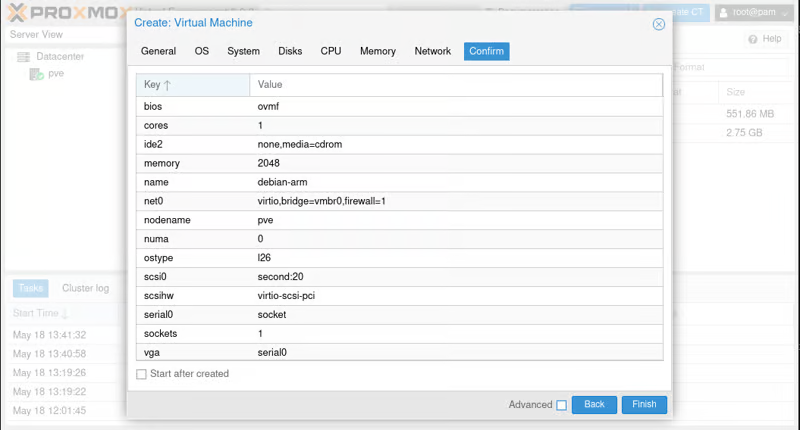800x430 pixels.
Task: Click the Help question mark icon
Action: coord(753,39)
